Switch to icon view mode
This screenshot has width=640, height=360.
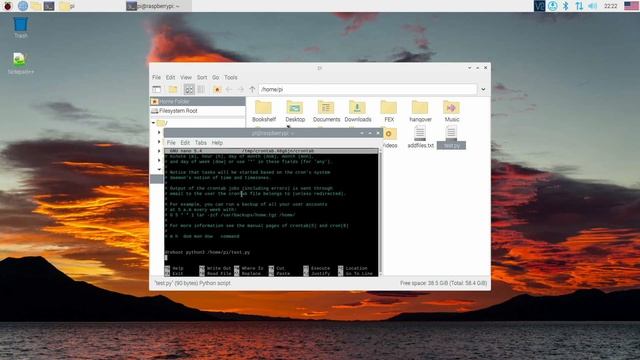coord(189,89)
